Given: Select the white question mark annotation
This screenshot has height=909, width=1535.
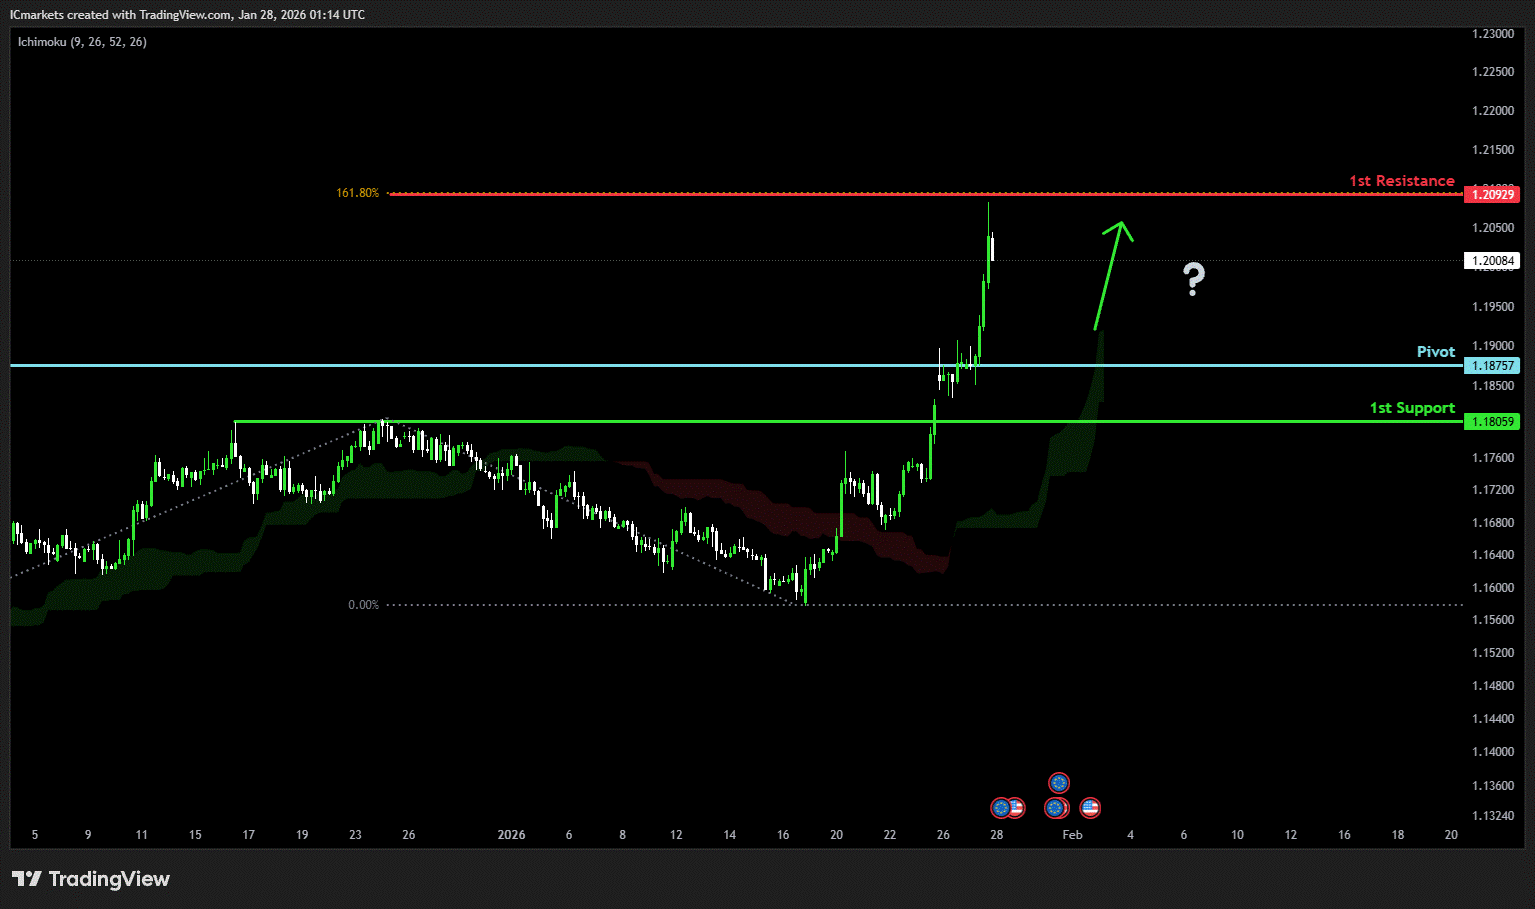Looking at the screenshot, I should coord(1193,279).
